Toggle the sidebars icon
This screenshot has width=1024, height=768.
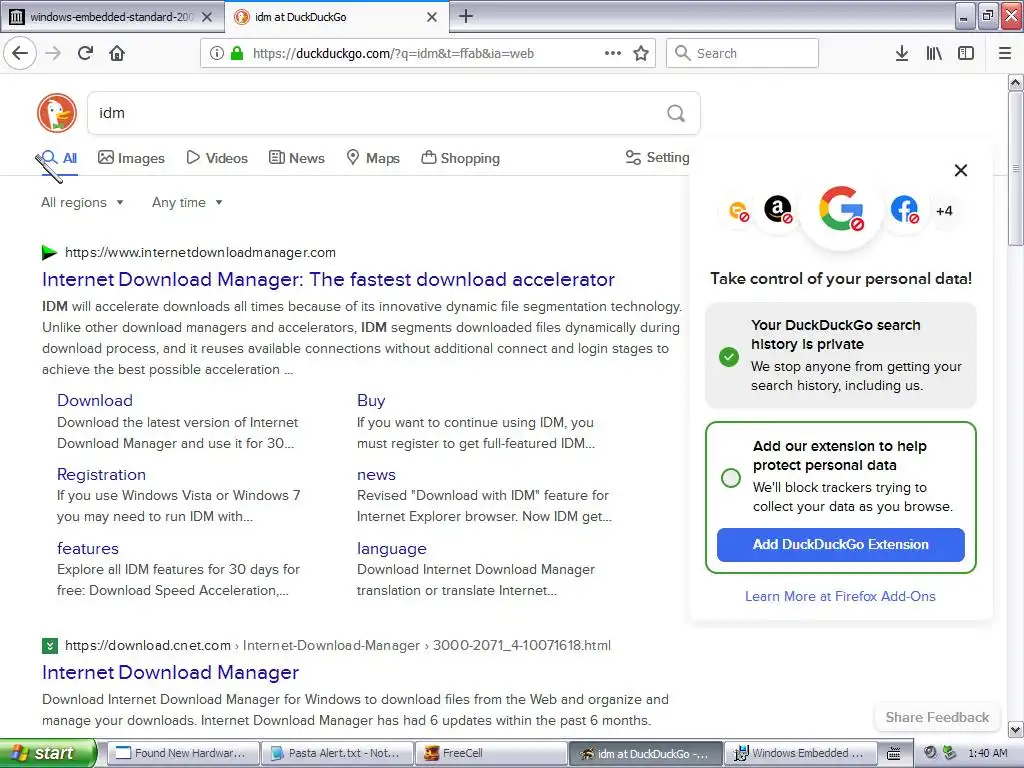tap(966, 53)
